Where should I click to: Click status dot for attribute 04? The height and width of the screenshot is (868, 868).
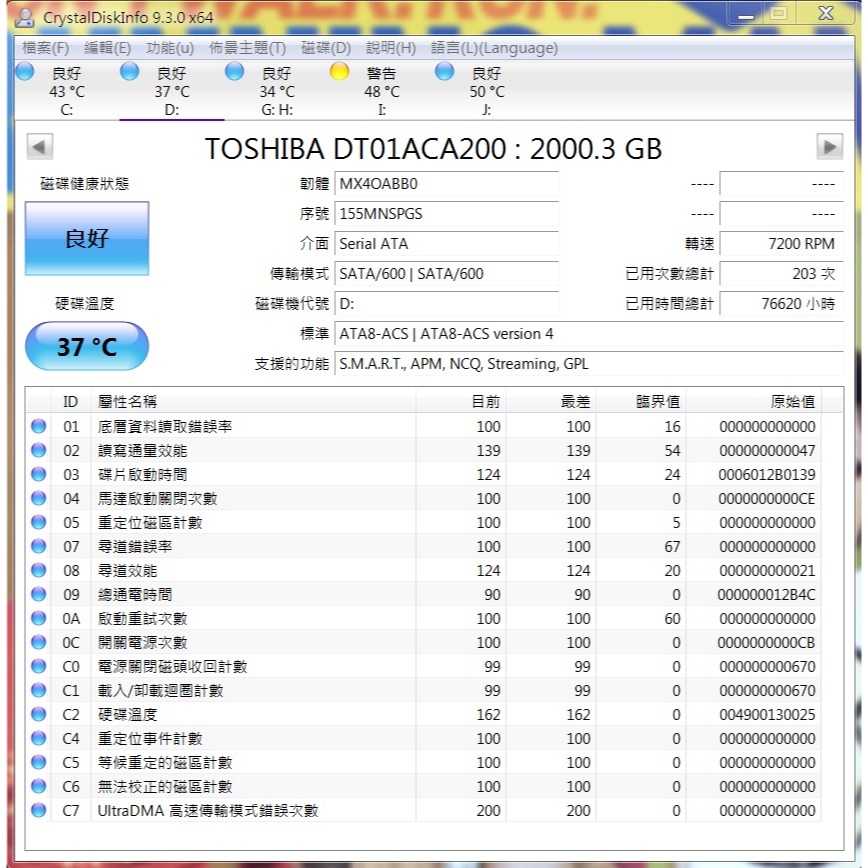(39, 498)
